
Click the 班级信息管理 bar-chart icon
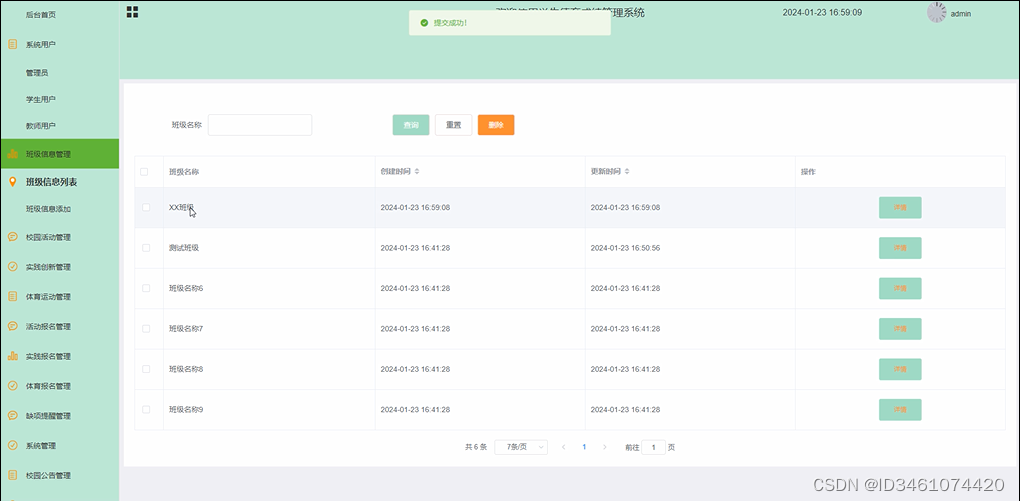pos(12,154)
